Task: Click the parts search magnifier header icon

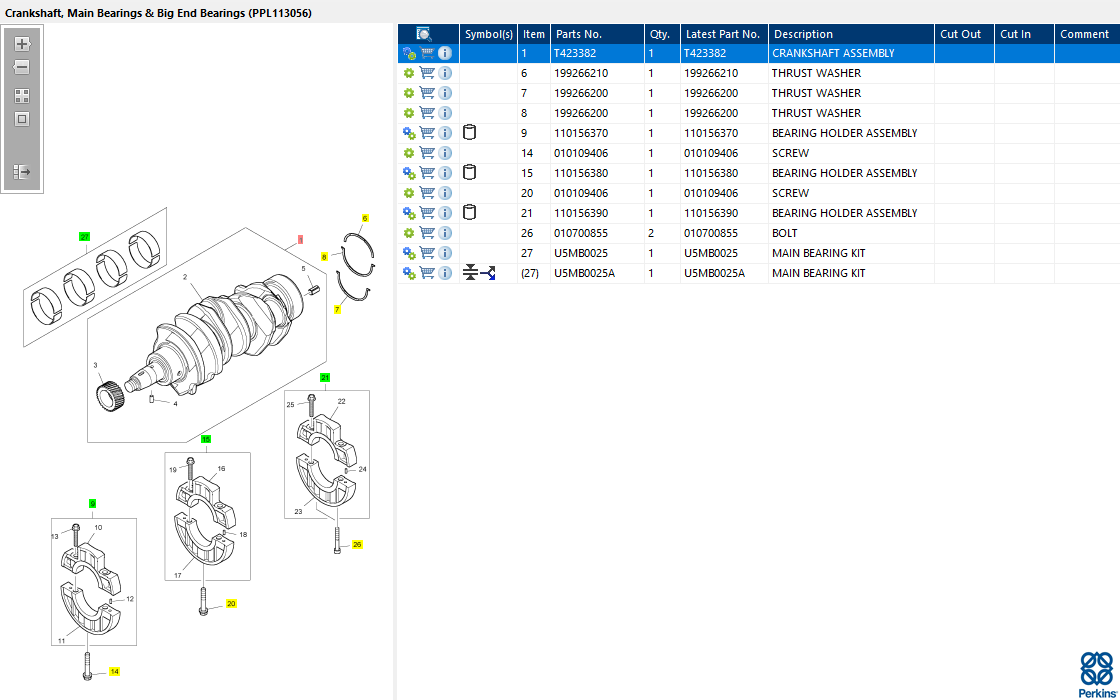Action: (424, 34)
